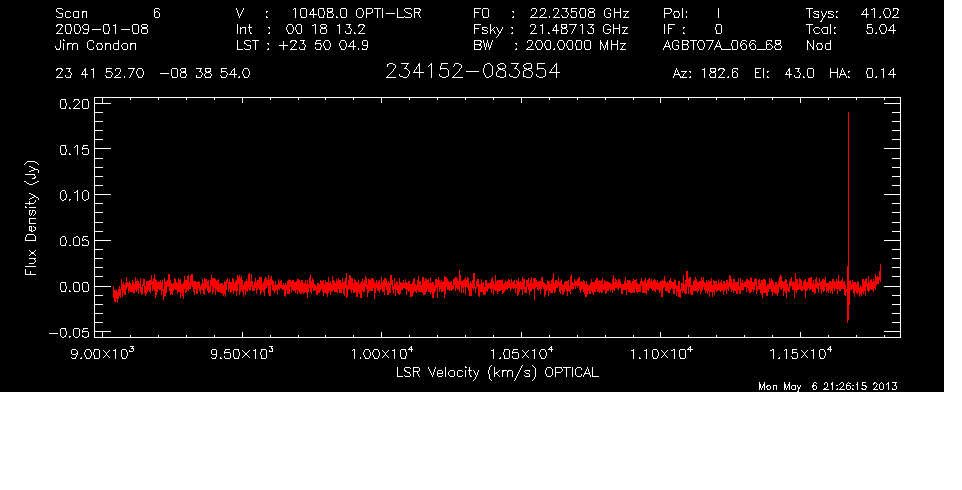The height and width of the screenshot is (490, 962).
Task: Click the coordinates 23 41 52.70 -08 38 54.0
Action: coord(153,74)
